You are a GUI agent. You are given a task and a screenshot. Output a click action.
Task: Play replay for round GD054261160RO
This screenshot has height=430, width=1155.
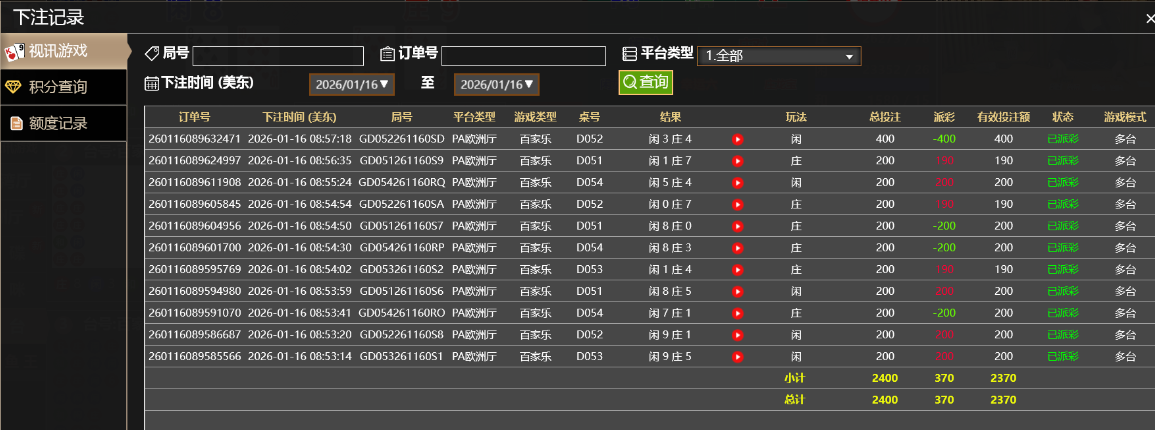737,313
